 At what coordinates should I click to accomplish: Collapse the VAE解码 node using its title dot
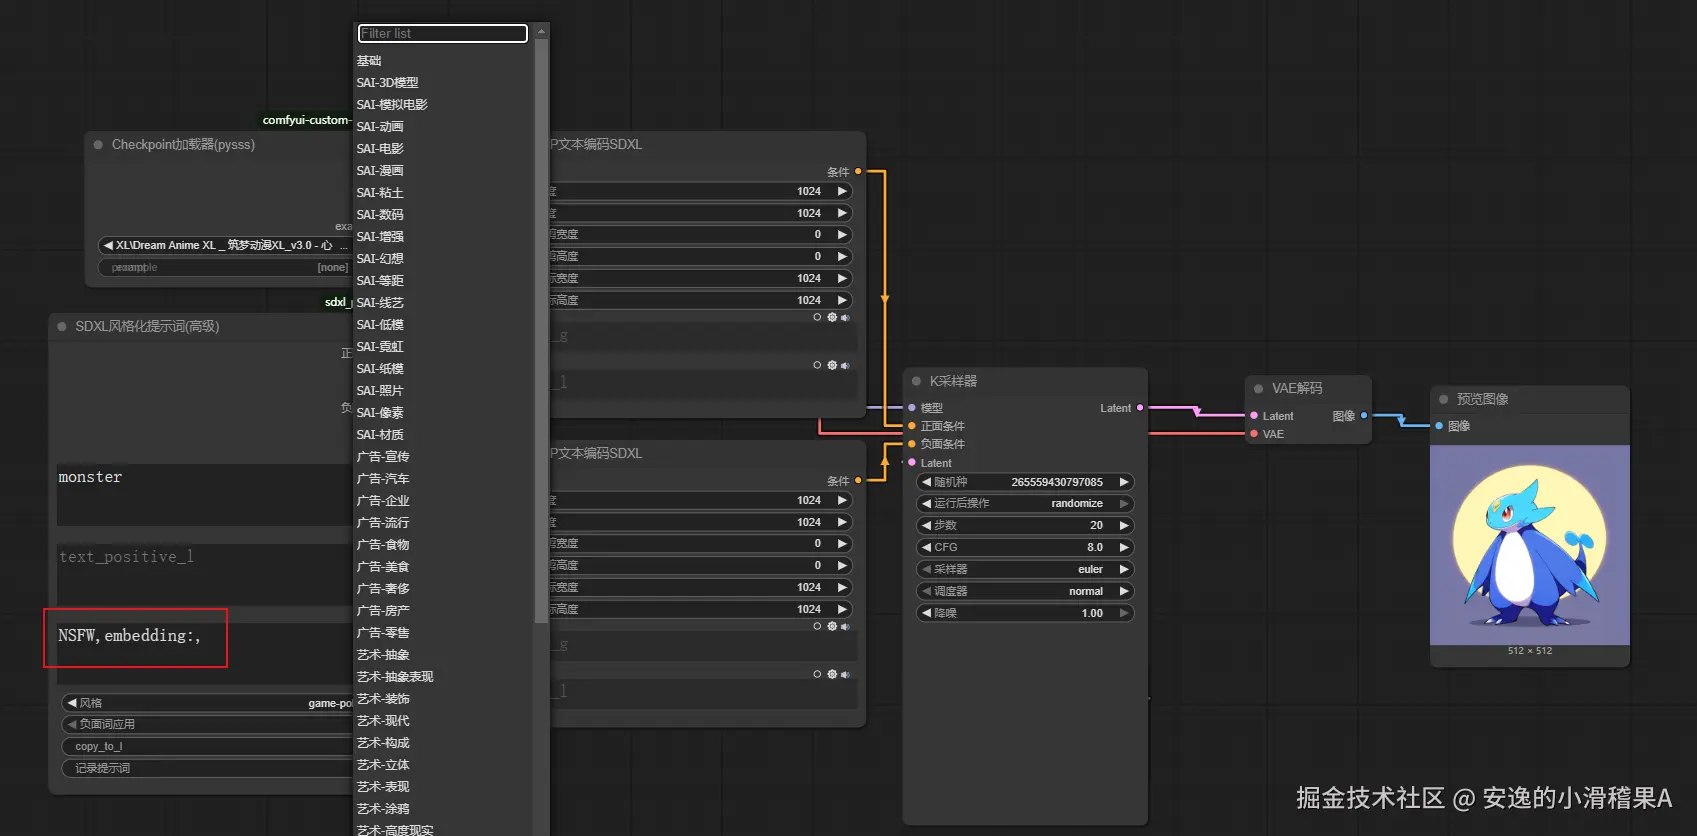coord(1258,389)
